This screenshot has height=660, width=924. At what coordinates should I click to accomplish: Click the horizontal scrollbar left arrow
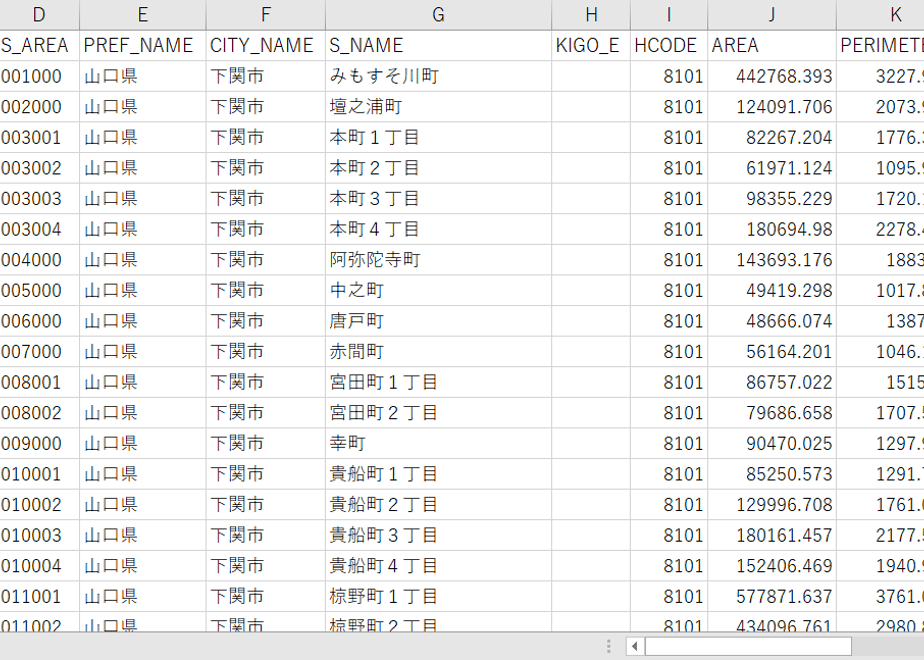[635, 646]
